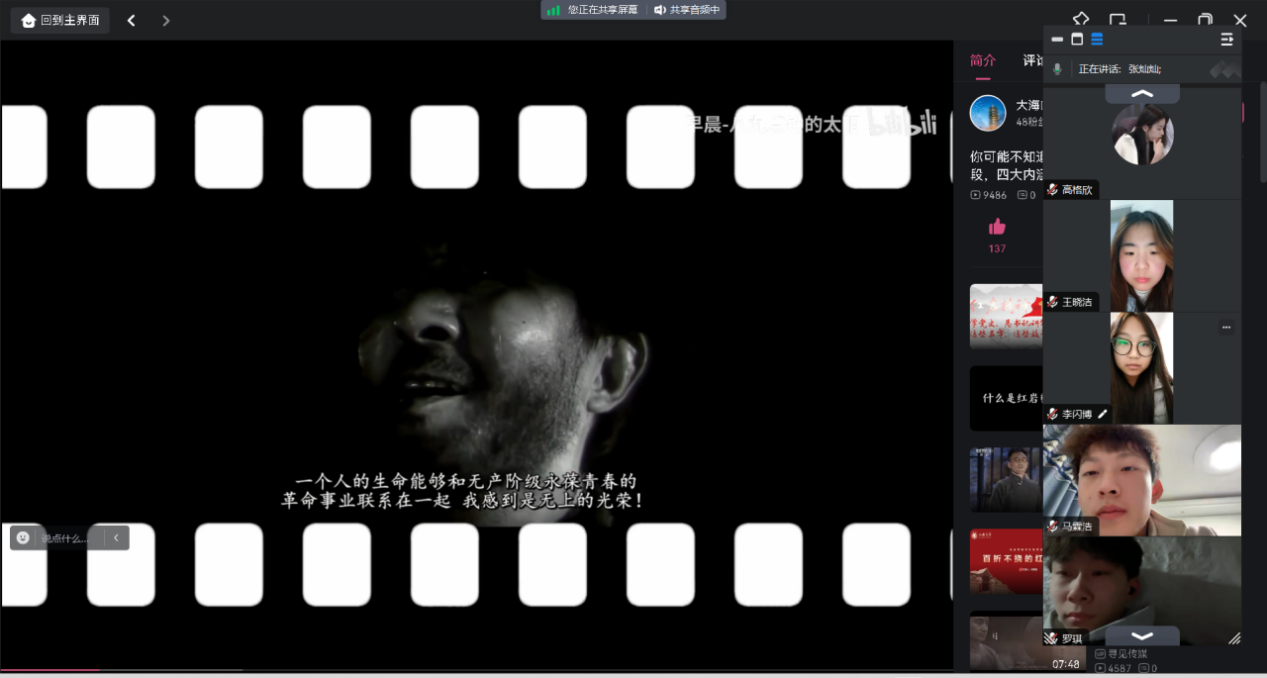
Task: Collapse the participant panel sidebar icon
Action: coord(1226,39)
